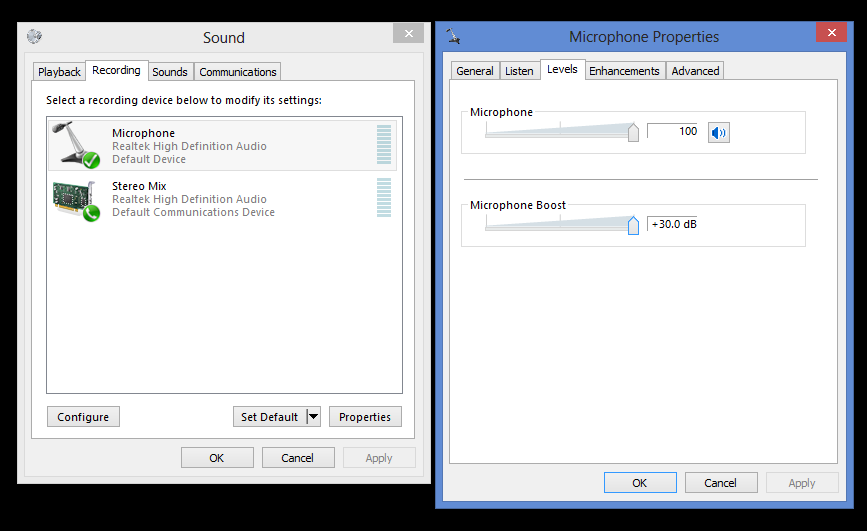
Task: Click the Stereo Mix sound card icon
Action: tap(76, 201)
